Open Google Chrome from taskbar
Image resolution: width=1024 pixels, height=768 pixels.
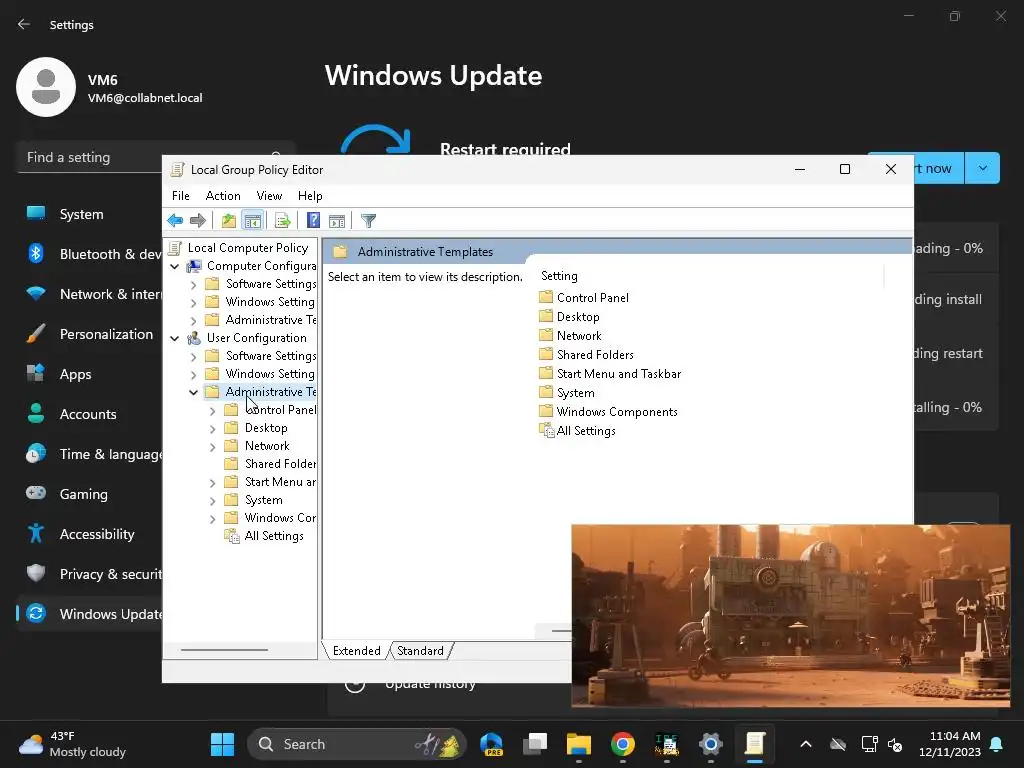(x=622, y=744)
